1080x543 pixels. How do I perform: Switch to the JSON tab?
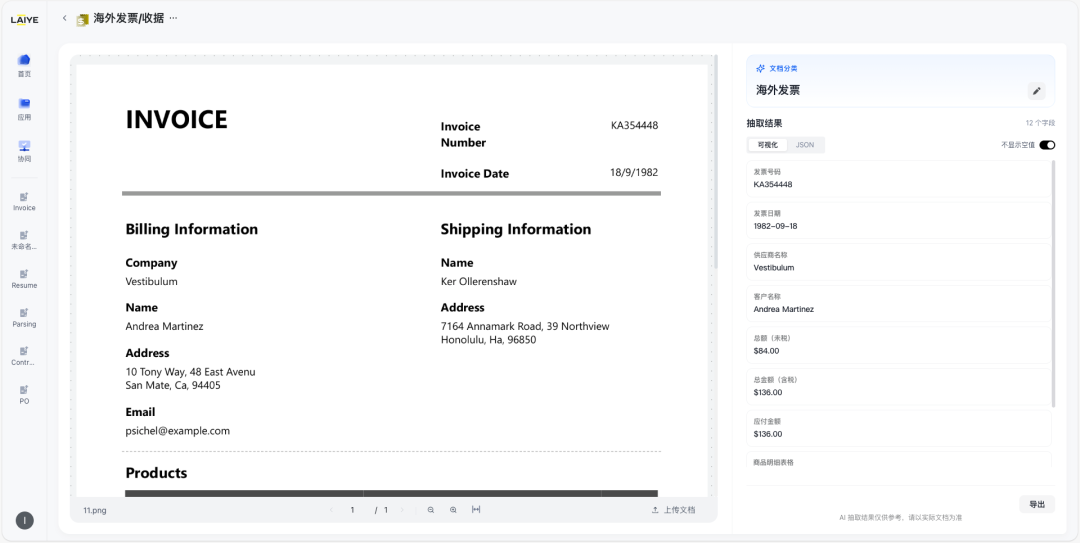point(805,145)
